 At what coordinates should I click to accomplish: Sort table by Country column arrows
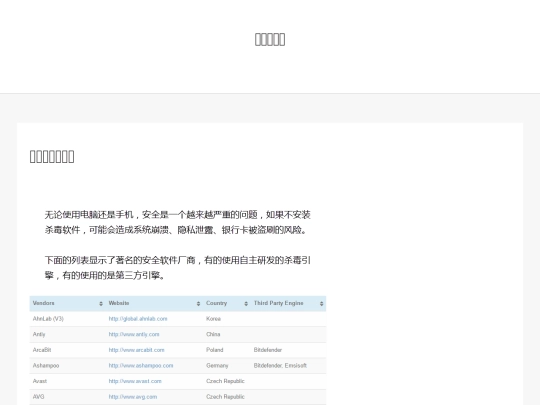[246, 303]
